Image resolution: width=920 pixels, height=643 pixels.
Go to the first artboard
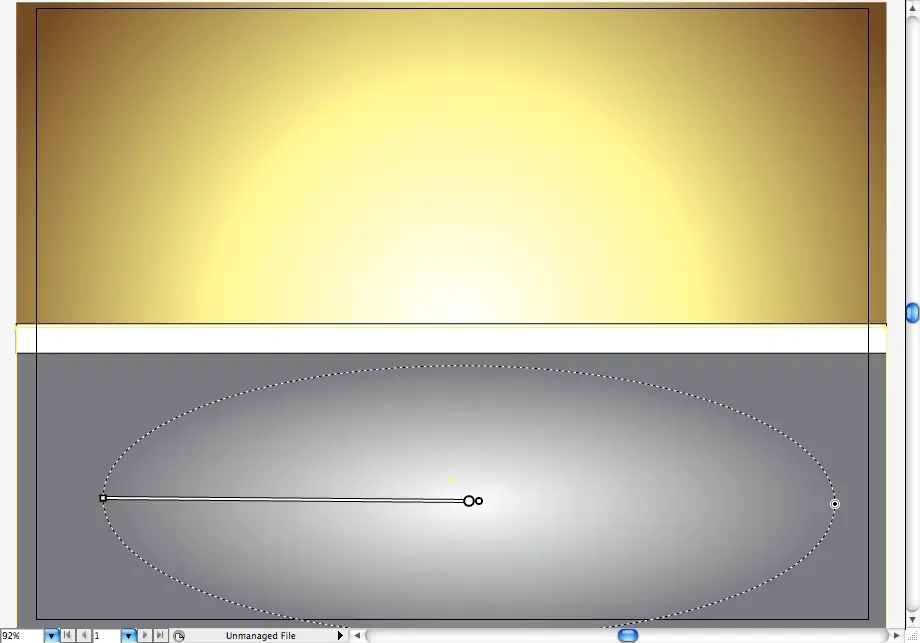pyautogui.click(x=67, y=635)
